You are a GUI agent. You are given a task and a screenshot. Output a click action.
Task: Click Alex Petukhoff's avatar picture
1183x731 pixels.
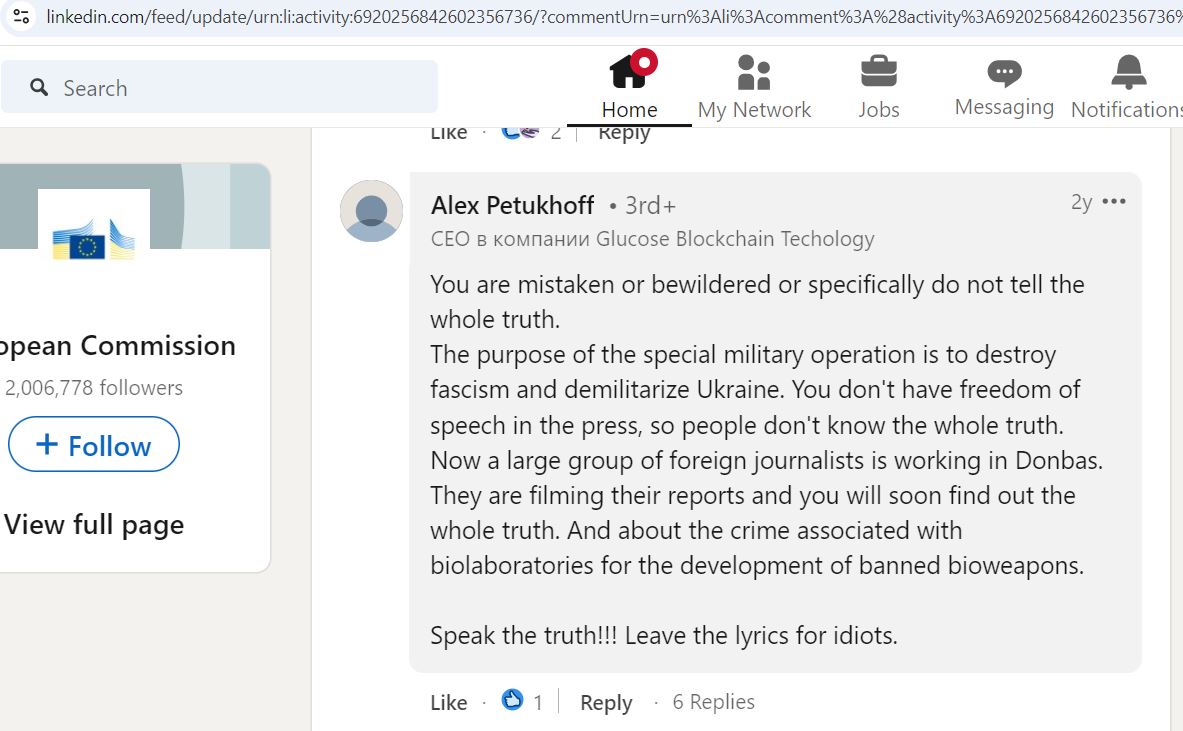[371, 211]
